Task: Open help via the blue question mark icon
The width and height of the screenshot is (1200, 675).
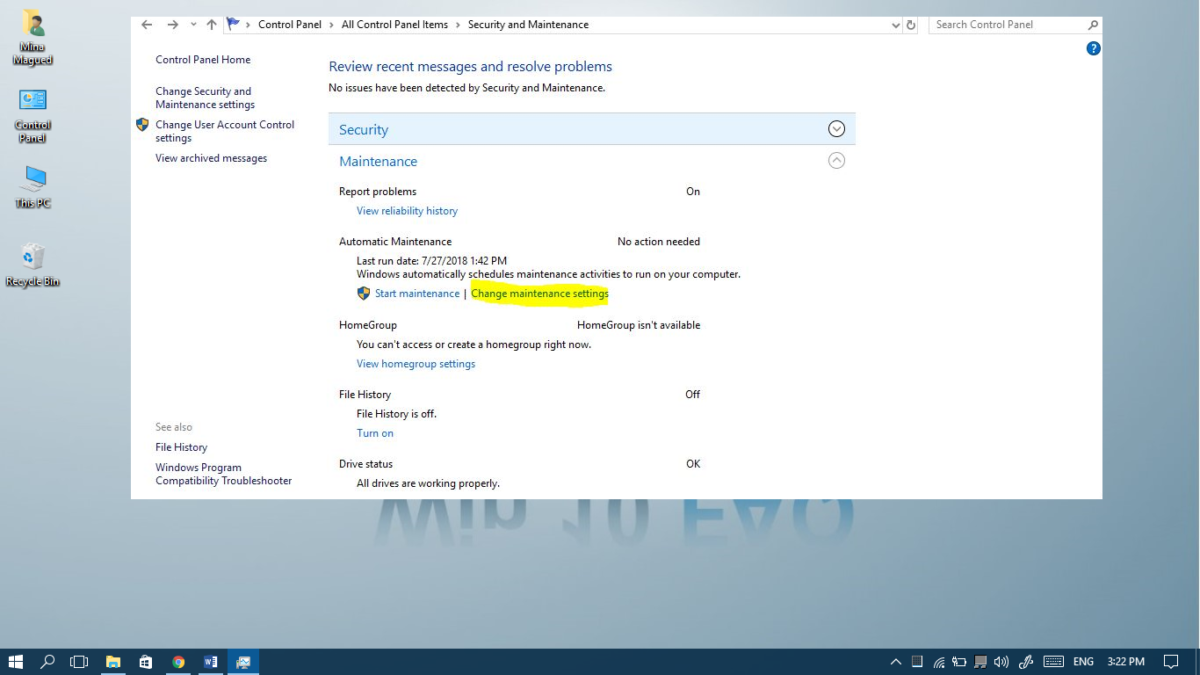Action: [1092, 47]
